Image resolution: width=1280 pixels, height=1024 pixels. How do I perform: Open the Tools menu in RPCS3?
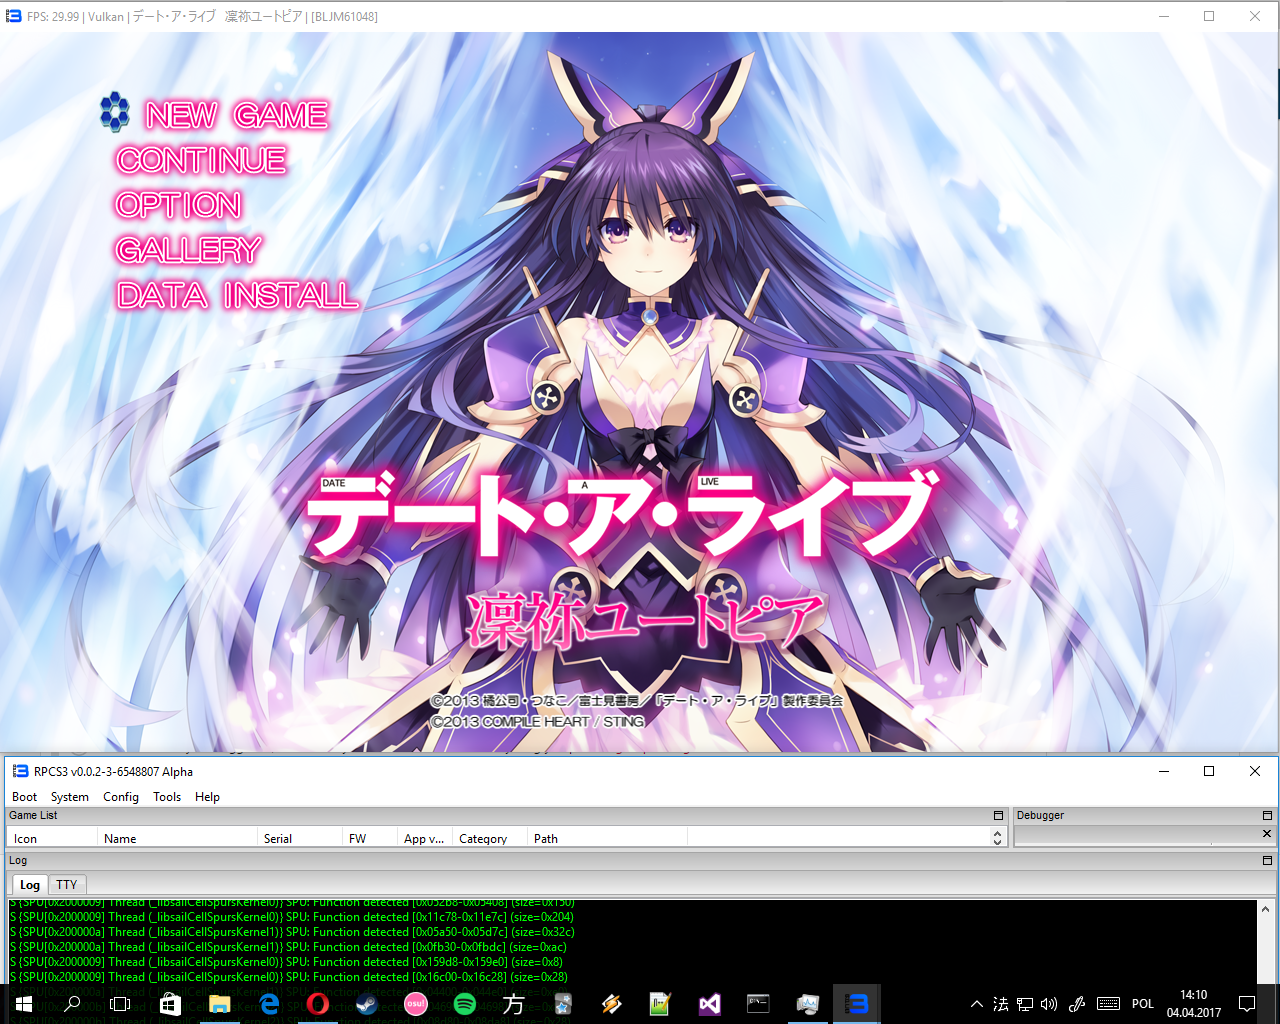(x=167, y=797)
